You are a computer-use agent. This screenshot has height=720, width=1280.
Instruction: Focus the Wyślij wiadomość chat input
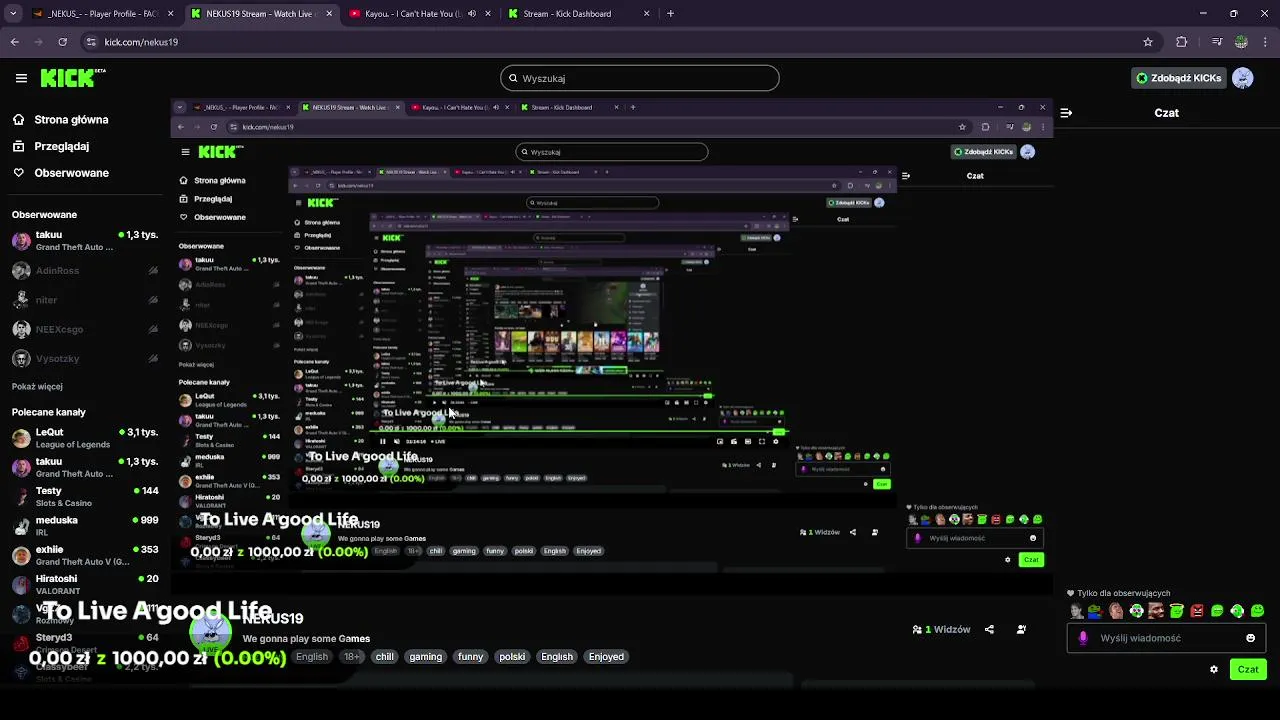(1165, 638)
